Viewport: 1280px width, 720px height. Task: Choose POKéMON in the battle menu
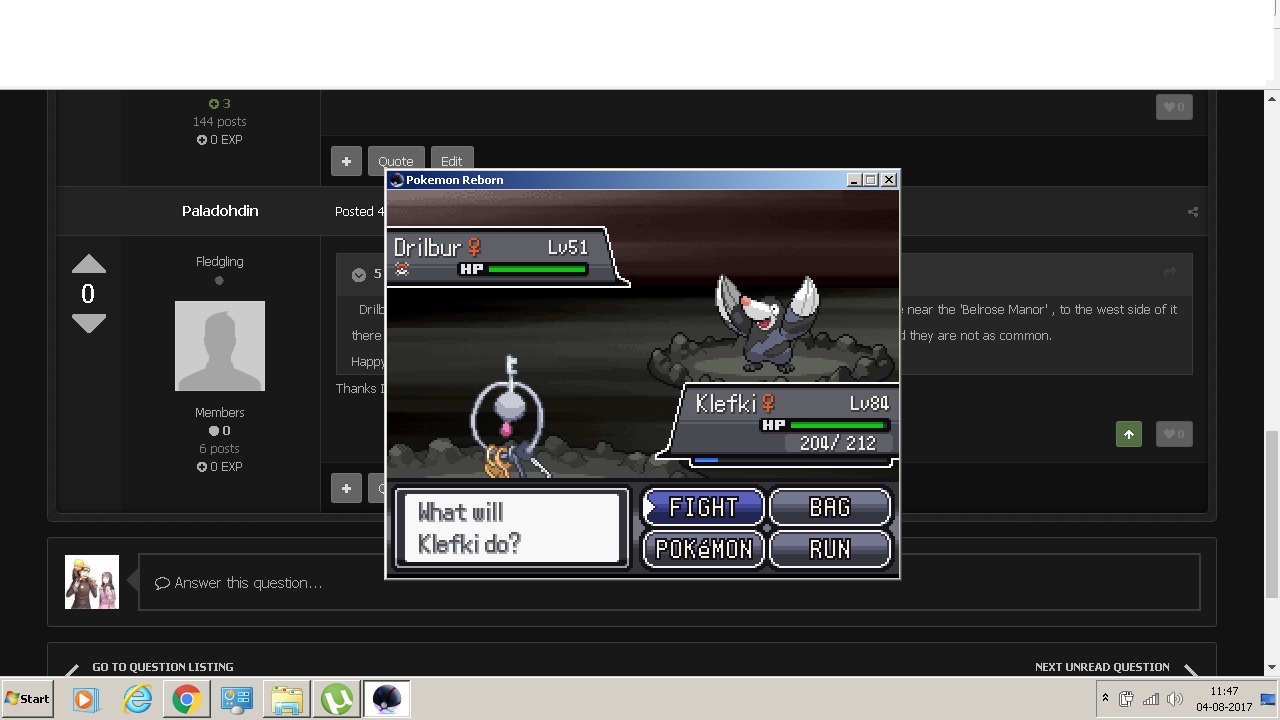pos(704,549)
